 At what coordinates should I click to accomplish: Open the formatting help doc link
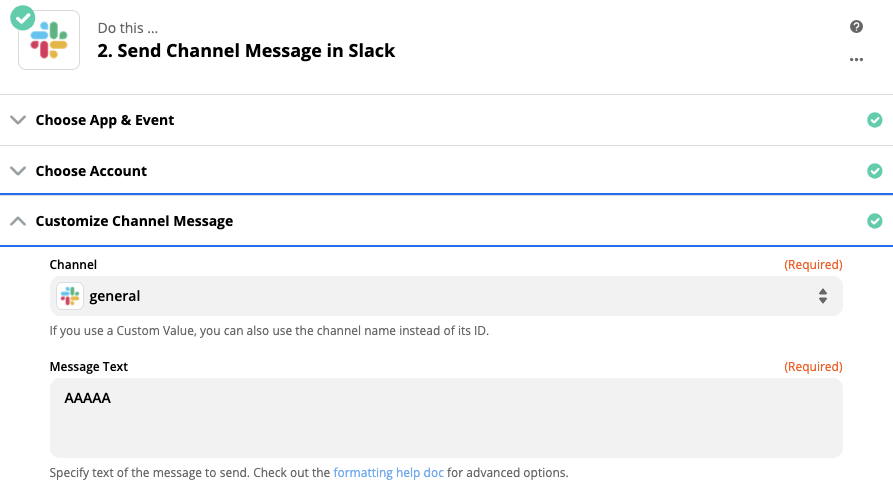click(388, 472)
